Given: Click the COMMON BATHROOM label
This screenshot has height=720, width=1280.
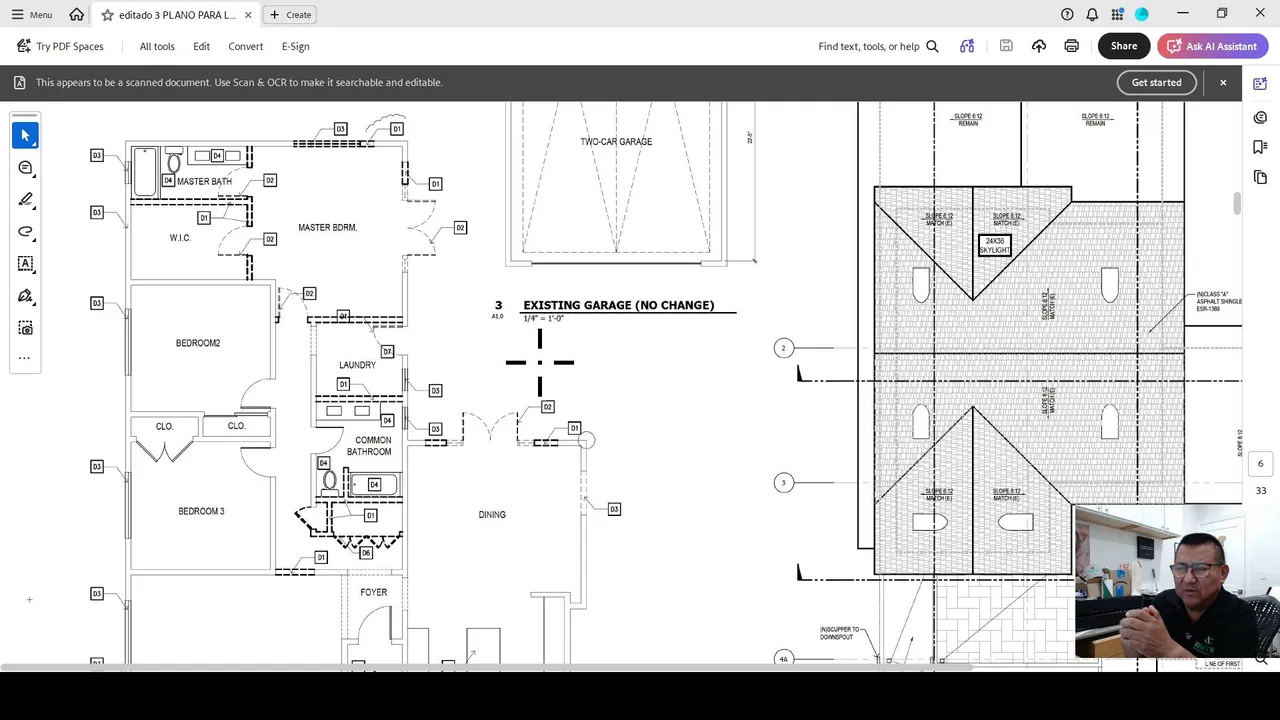Looking at the screenshot, I should pos(370,446).
